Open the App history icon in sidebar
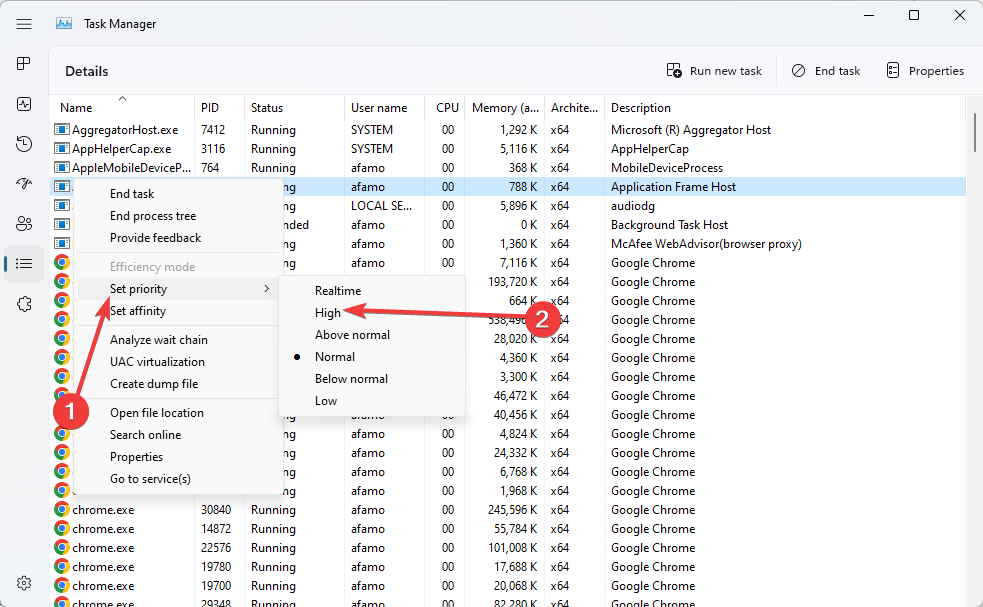Image resolution: width=983 pixels, height=607 pixels. pyautogui.click(x=24, y=144)
